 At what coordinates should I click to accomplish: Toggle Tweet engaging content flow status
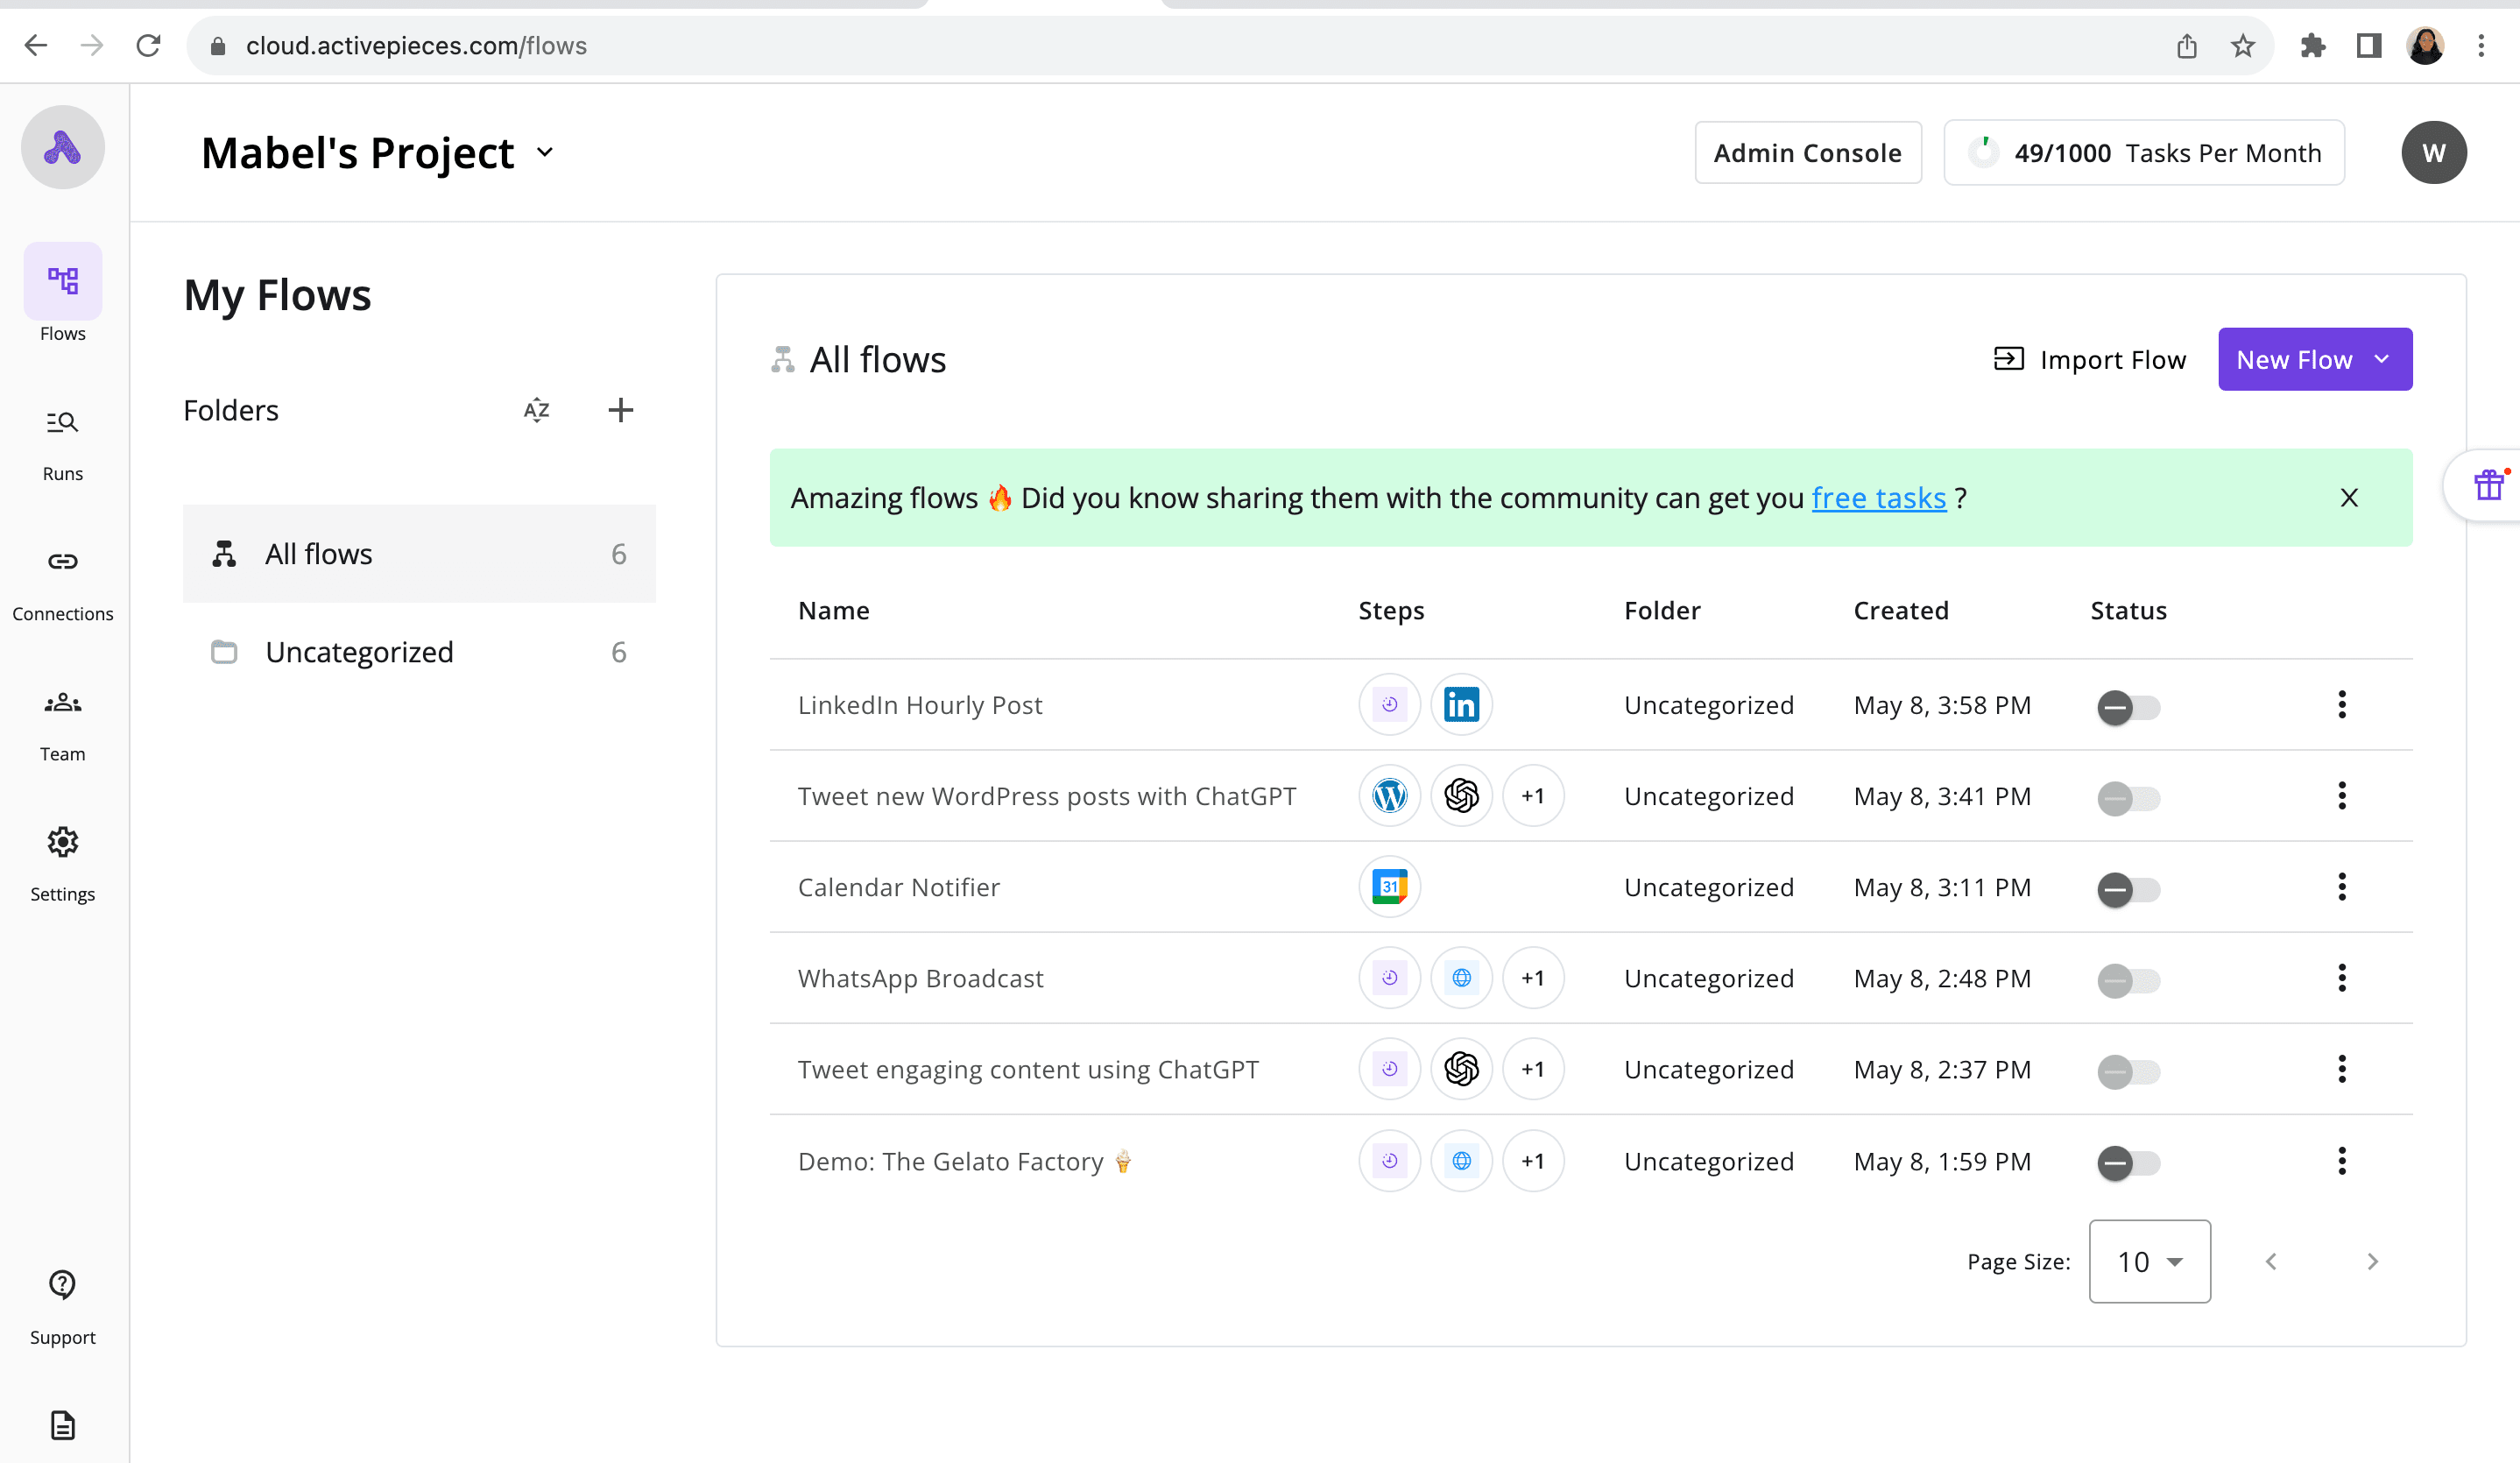tap(2128, 1071)
